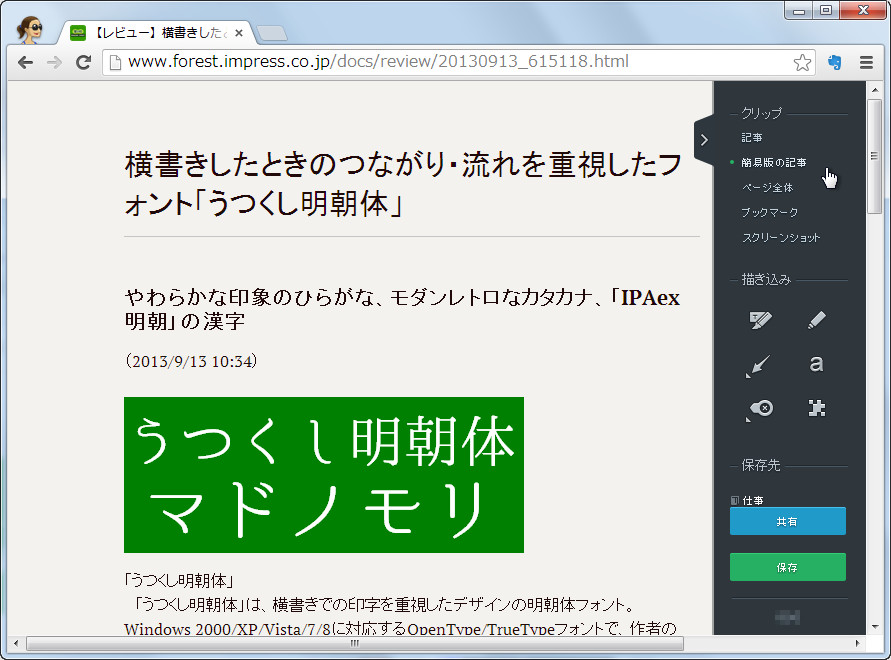Image resolution: width=891 pixels, height=660 pixels.
Task: Select the stamp annotation tool
Action: pos(762,408)
